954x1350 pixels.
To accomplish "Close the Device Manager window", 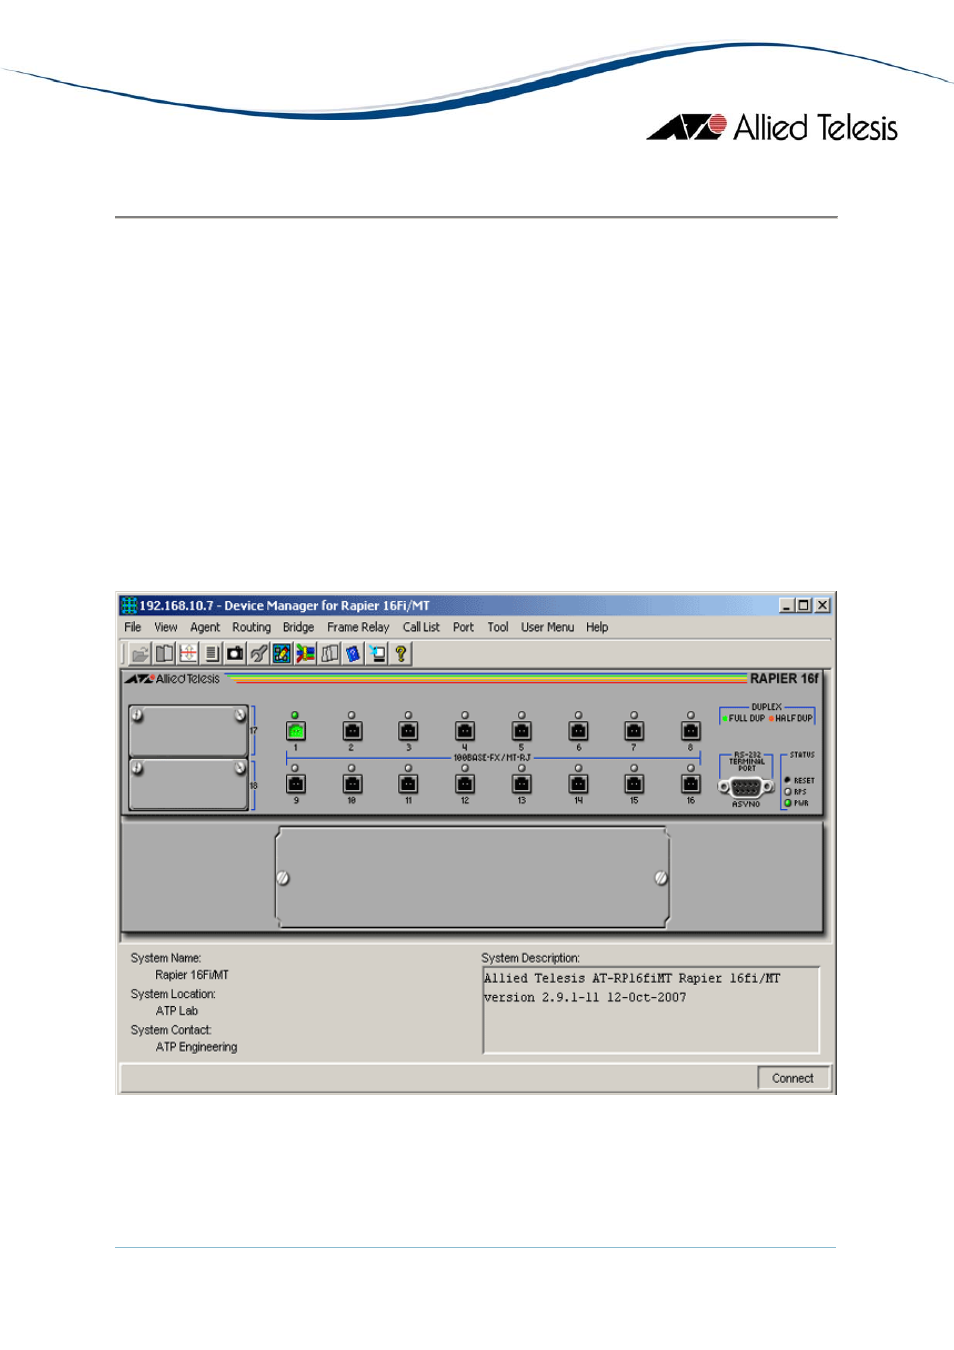I will (822, 605).
